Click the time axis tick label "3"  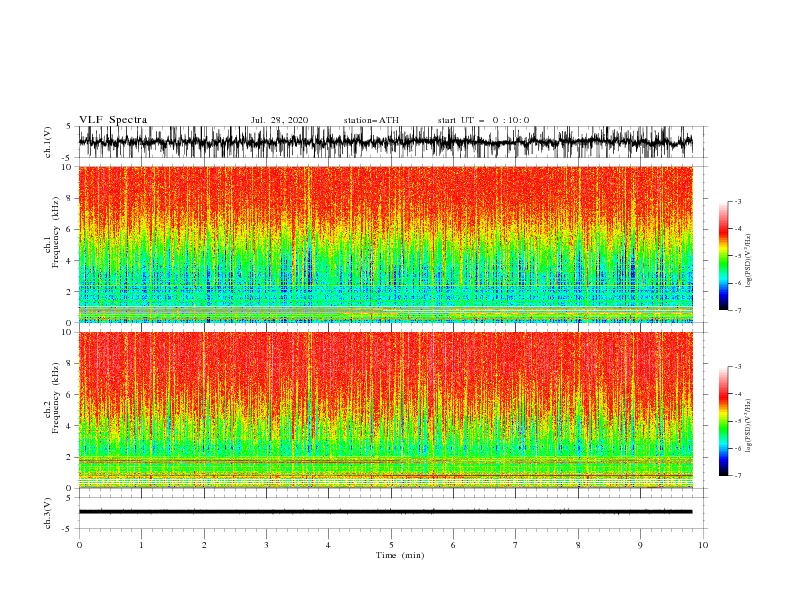click(266, 545)
